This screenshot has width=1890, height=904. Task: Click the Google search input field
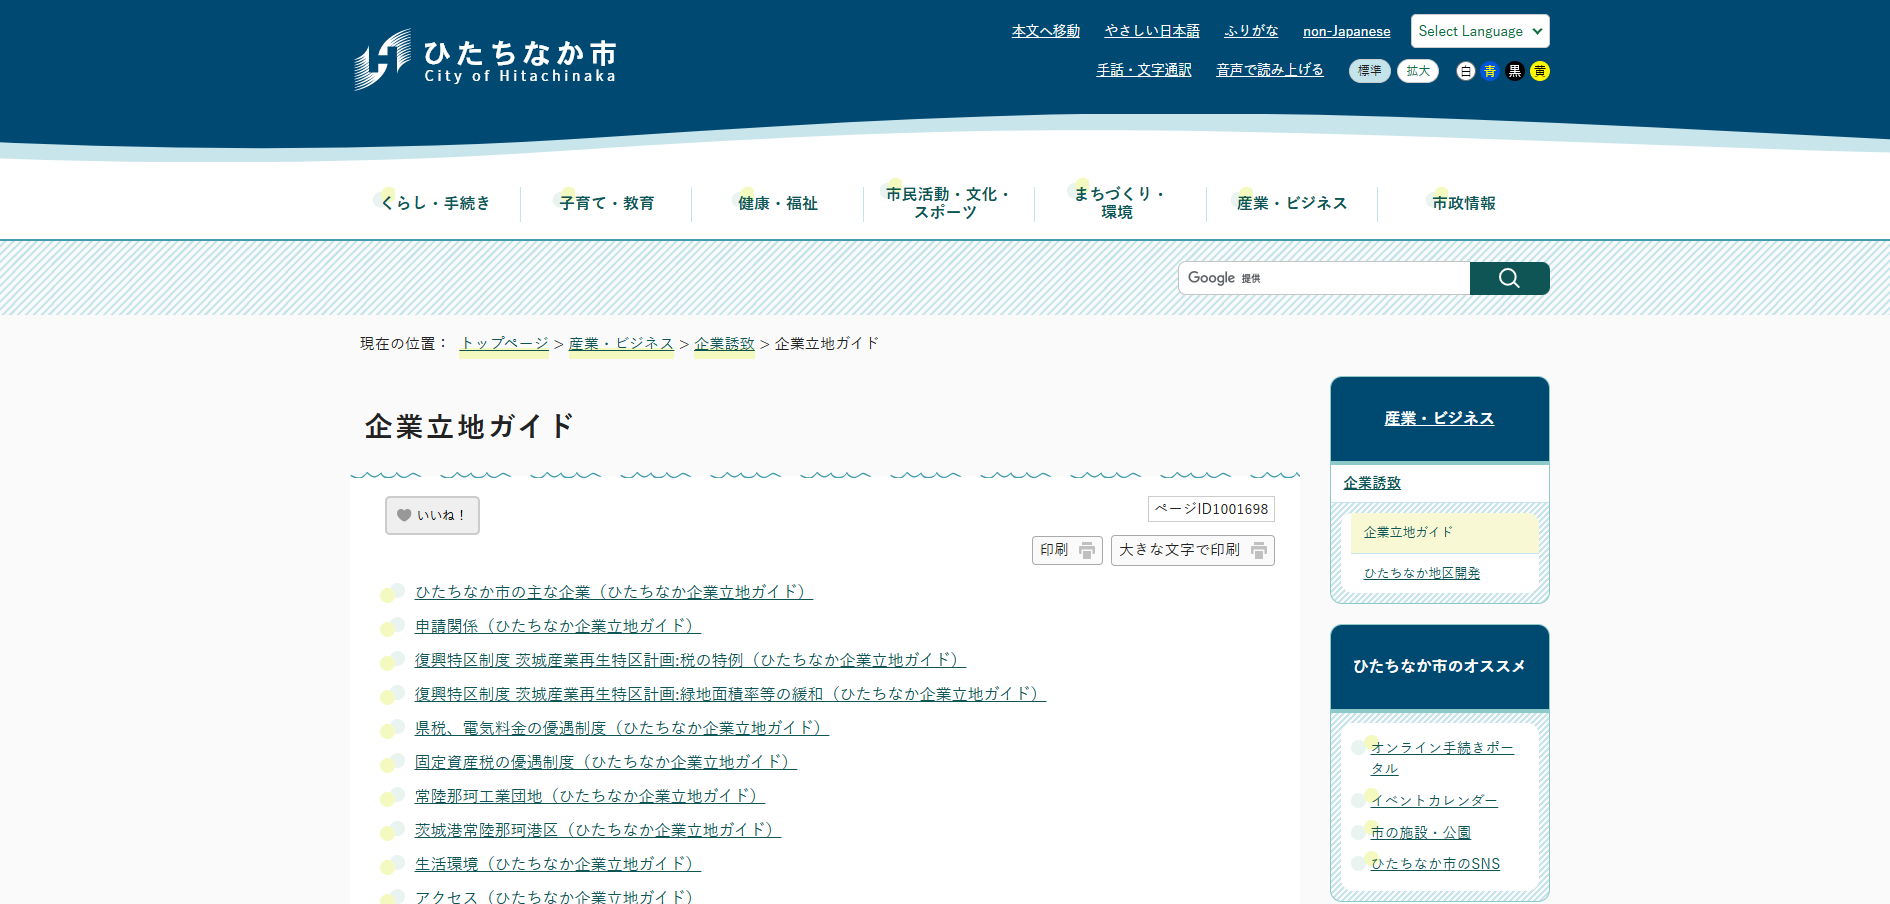pyautogui.click(x=1324, y=278)
